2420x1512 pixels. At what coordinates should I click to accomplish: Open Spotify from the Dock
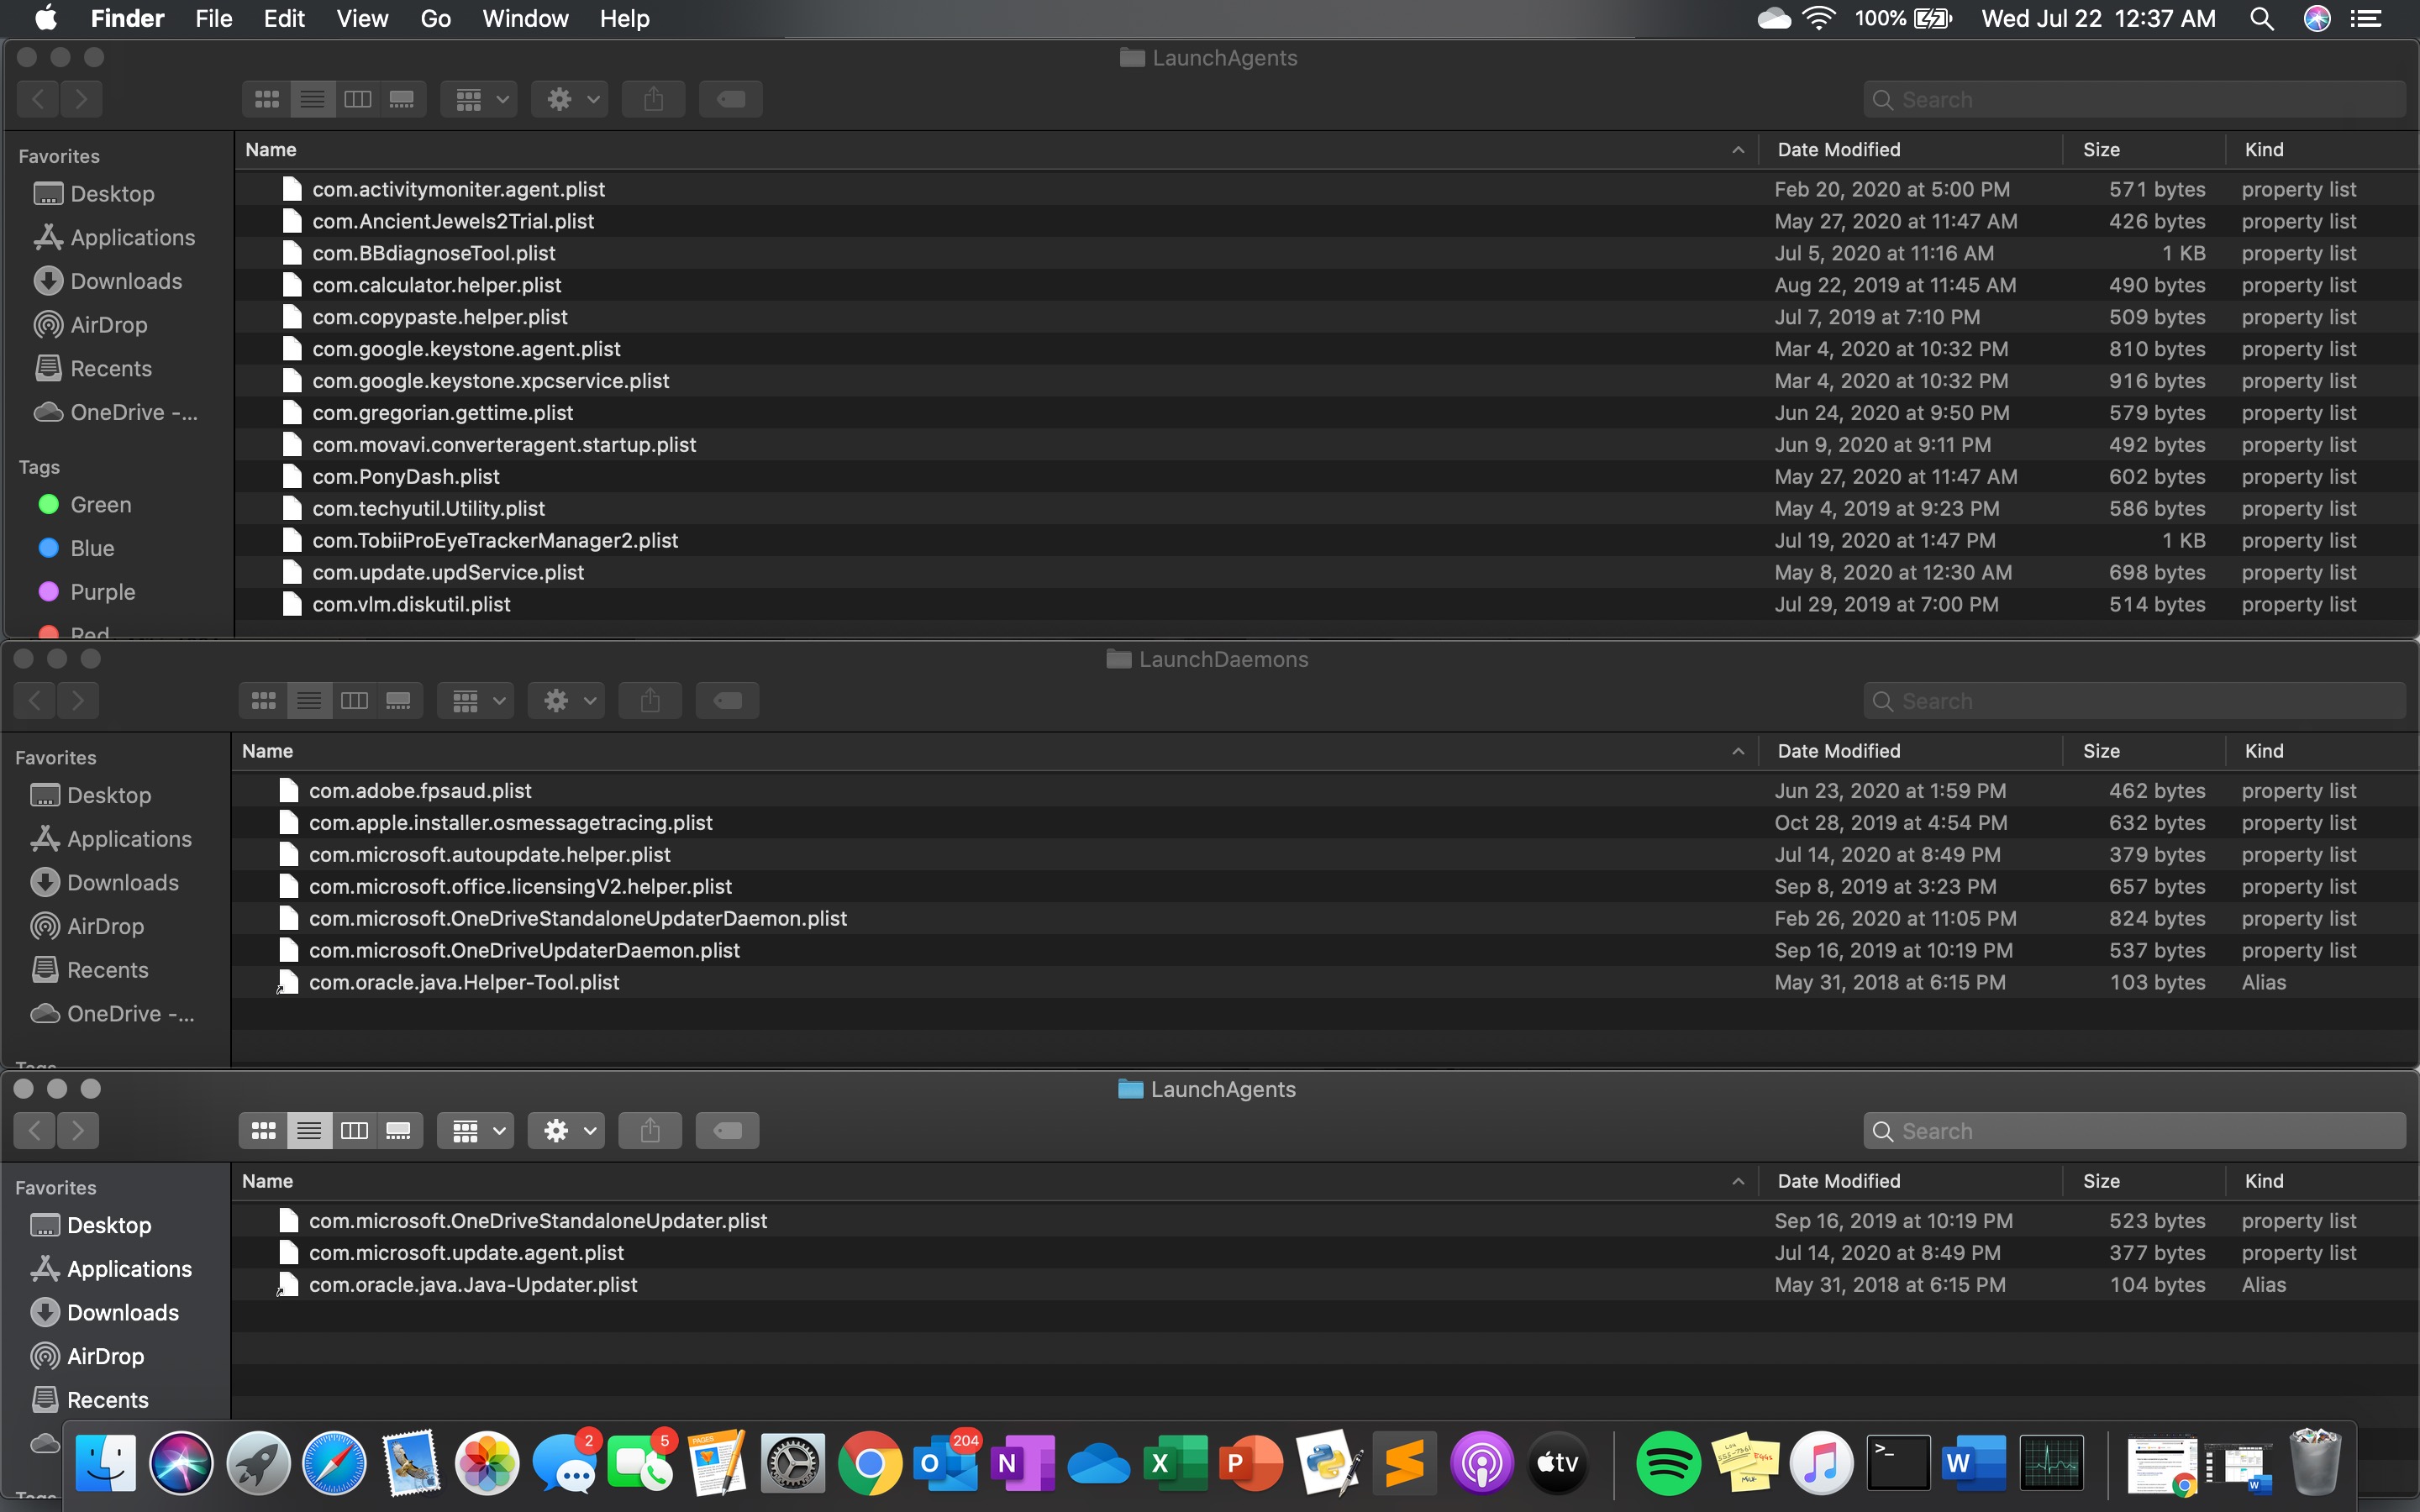click(x=1668, y=1464)
